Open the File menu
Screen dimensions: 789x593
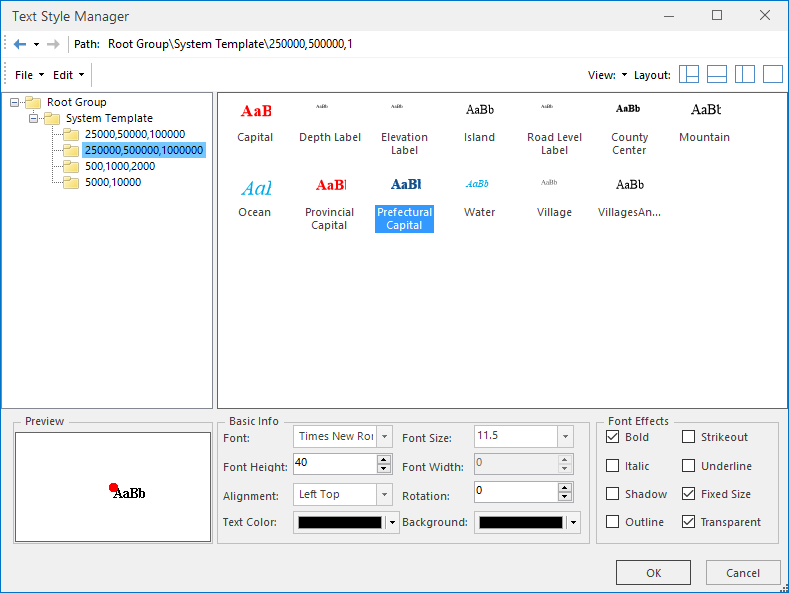coord(29,75)
